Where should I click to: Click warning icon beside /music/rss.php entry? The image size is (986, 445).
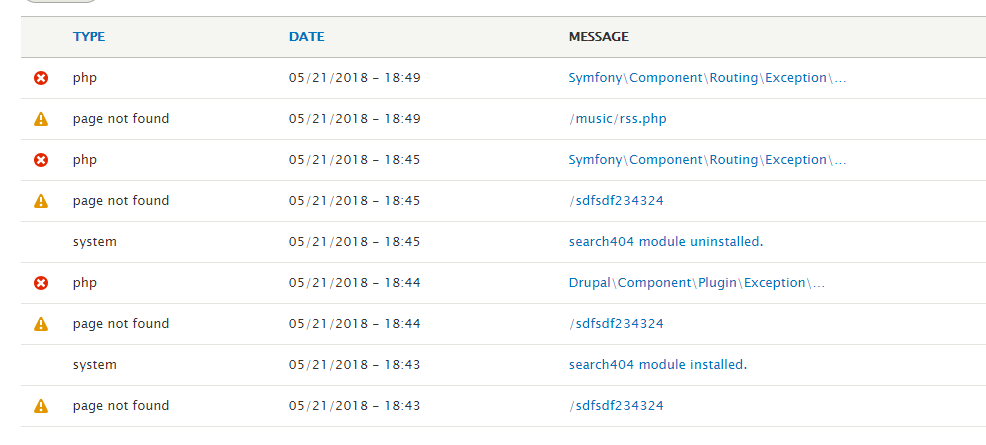coord(41,119)
